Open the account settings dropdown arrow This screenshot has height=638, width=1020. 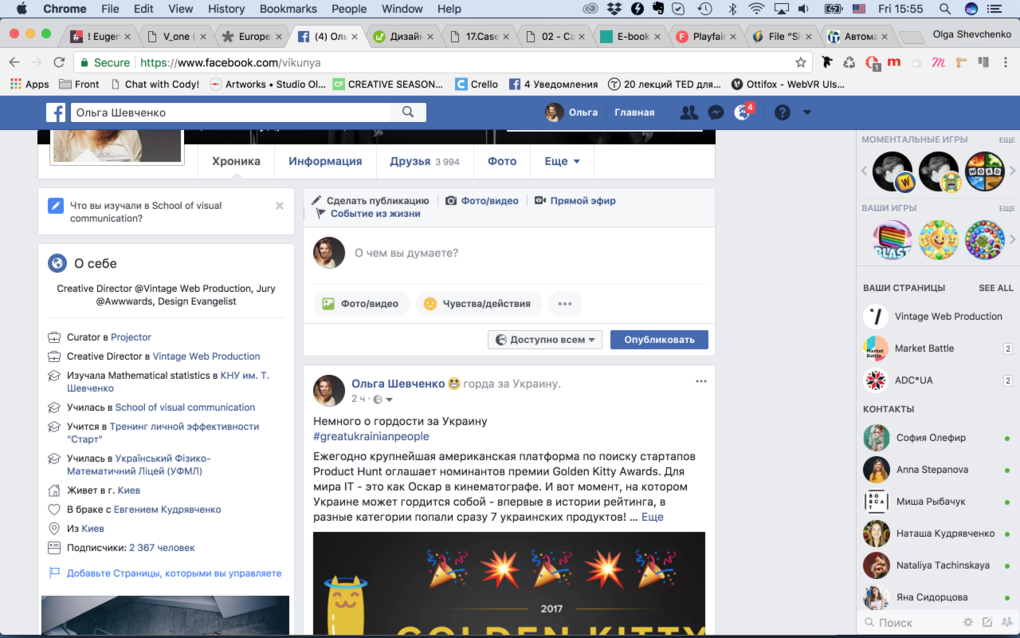[x=807, y=113]
